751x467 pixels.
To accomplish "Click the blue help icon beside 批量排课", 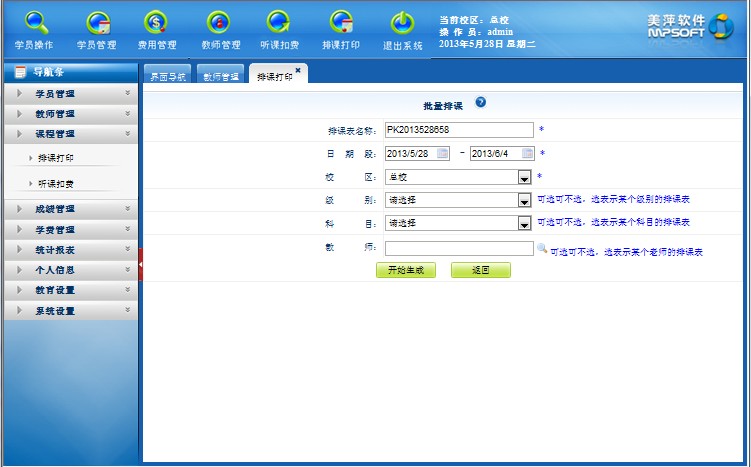I will pos(481,103).
